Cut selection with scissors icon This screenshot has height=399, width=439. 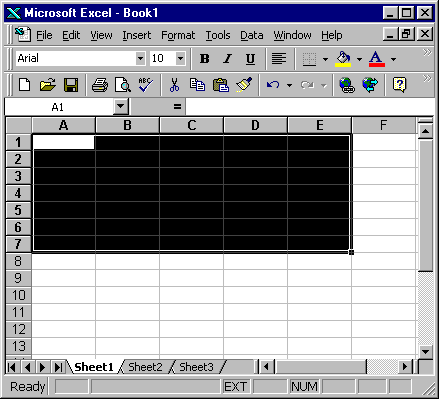click(174, 85)
